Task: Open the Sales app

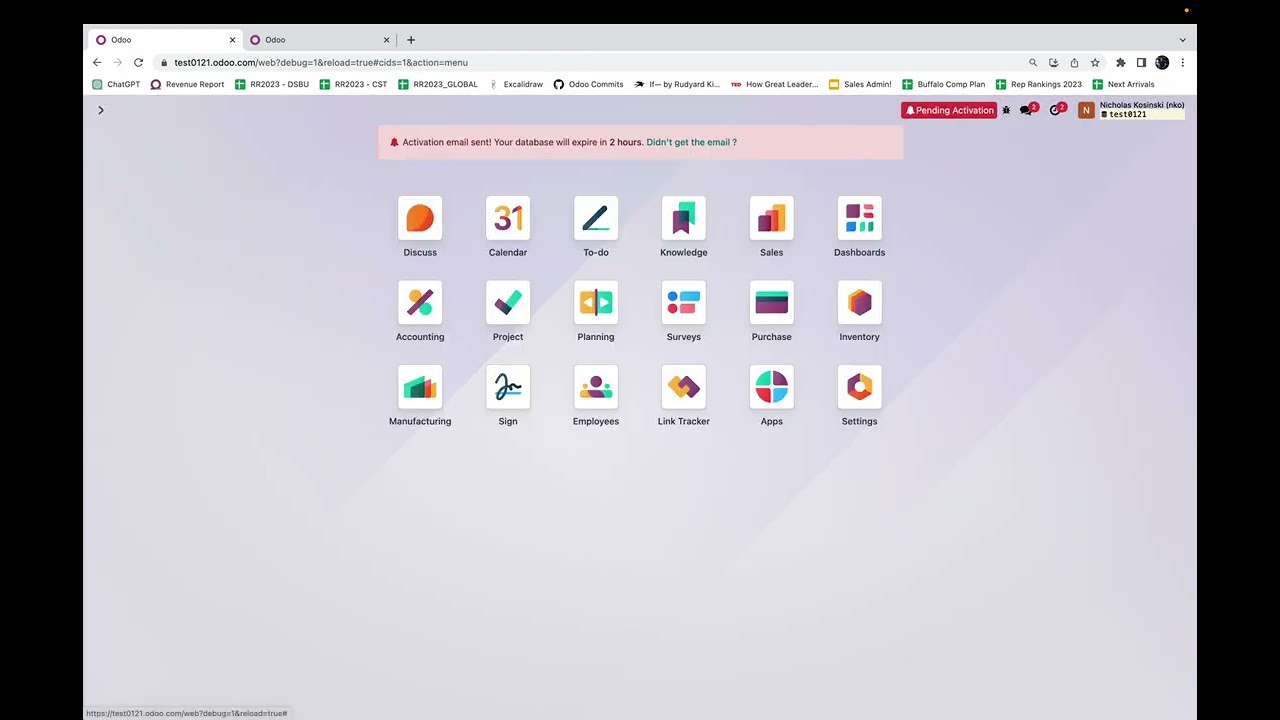Action: 772,218
